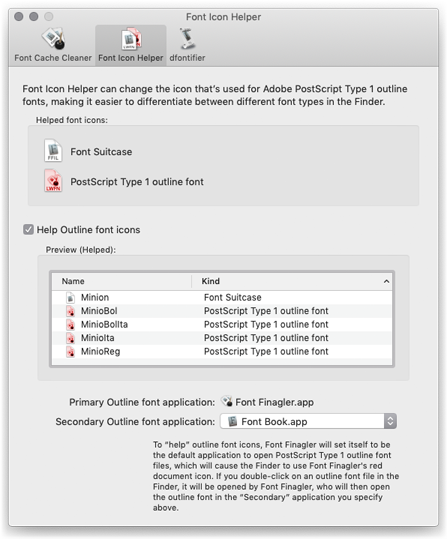
Task: Click the popup menu arrows beside Font Book.app
Action: click(x=390, y=421)
